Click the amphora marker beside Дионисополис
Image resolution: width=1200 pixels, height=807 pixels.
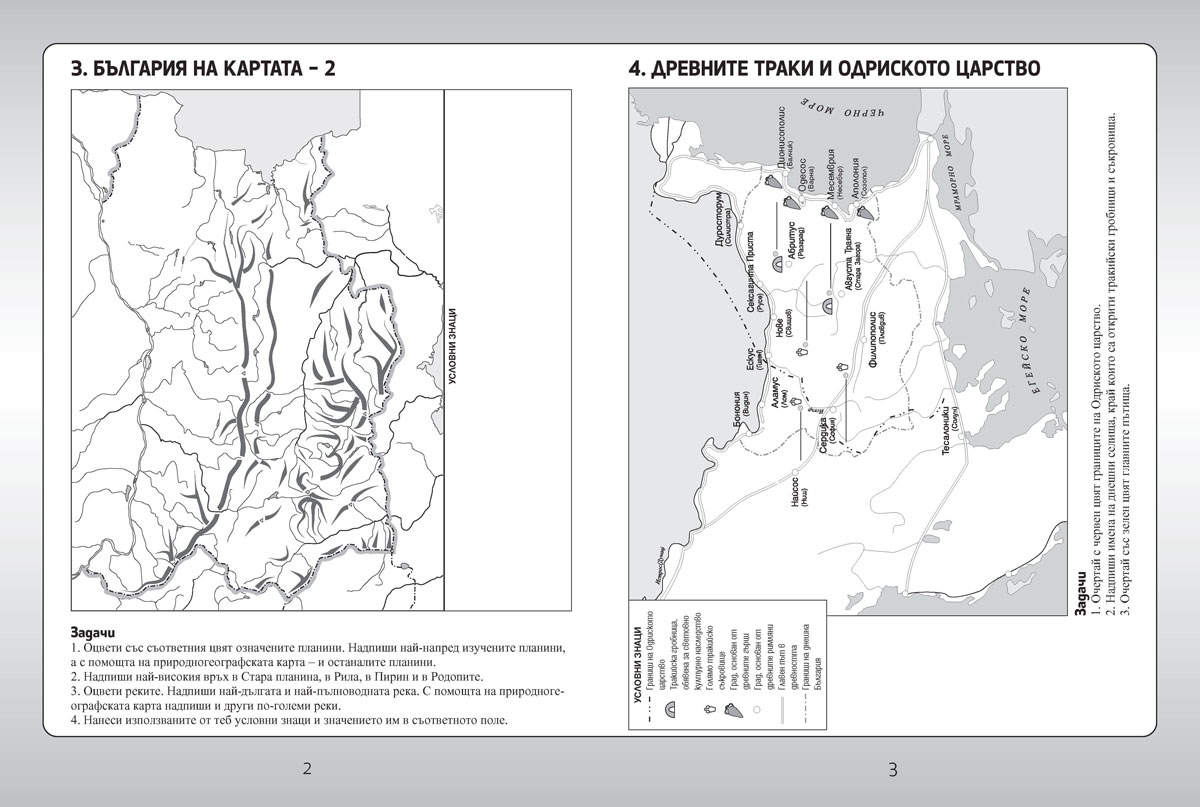tap(772, 183)
